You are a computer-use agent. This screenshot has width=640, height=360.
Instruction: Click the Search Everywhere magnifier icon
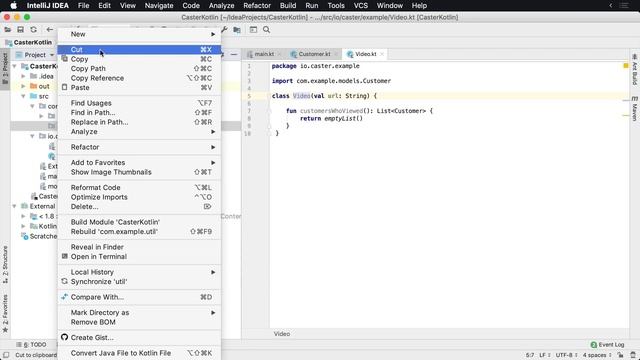267,29
